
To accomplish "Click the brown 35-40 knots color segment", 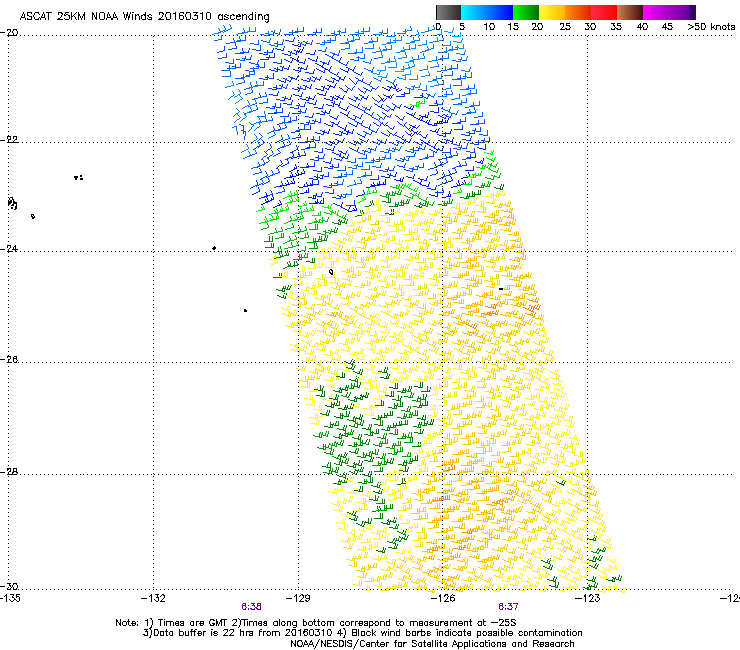I will pos(630,12).
